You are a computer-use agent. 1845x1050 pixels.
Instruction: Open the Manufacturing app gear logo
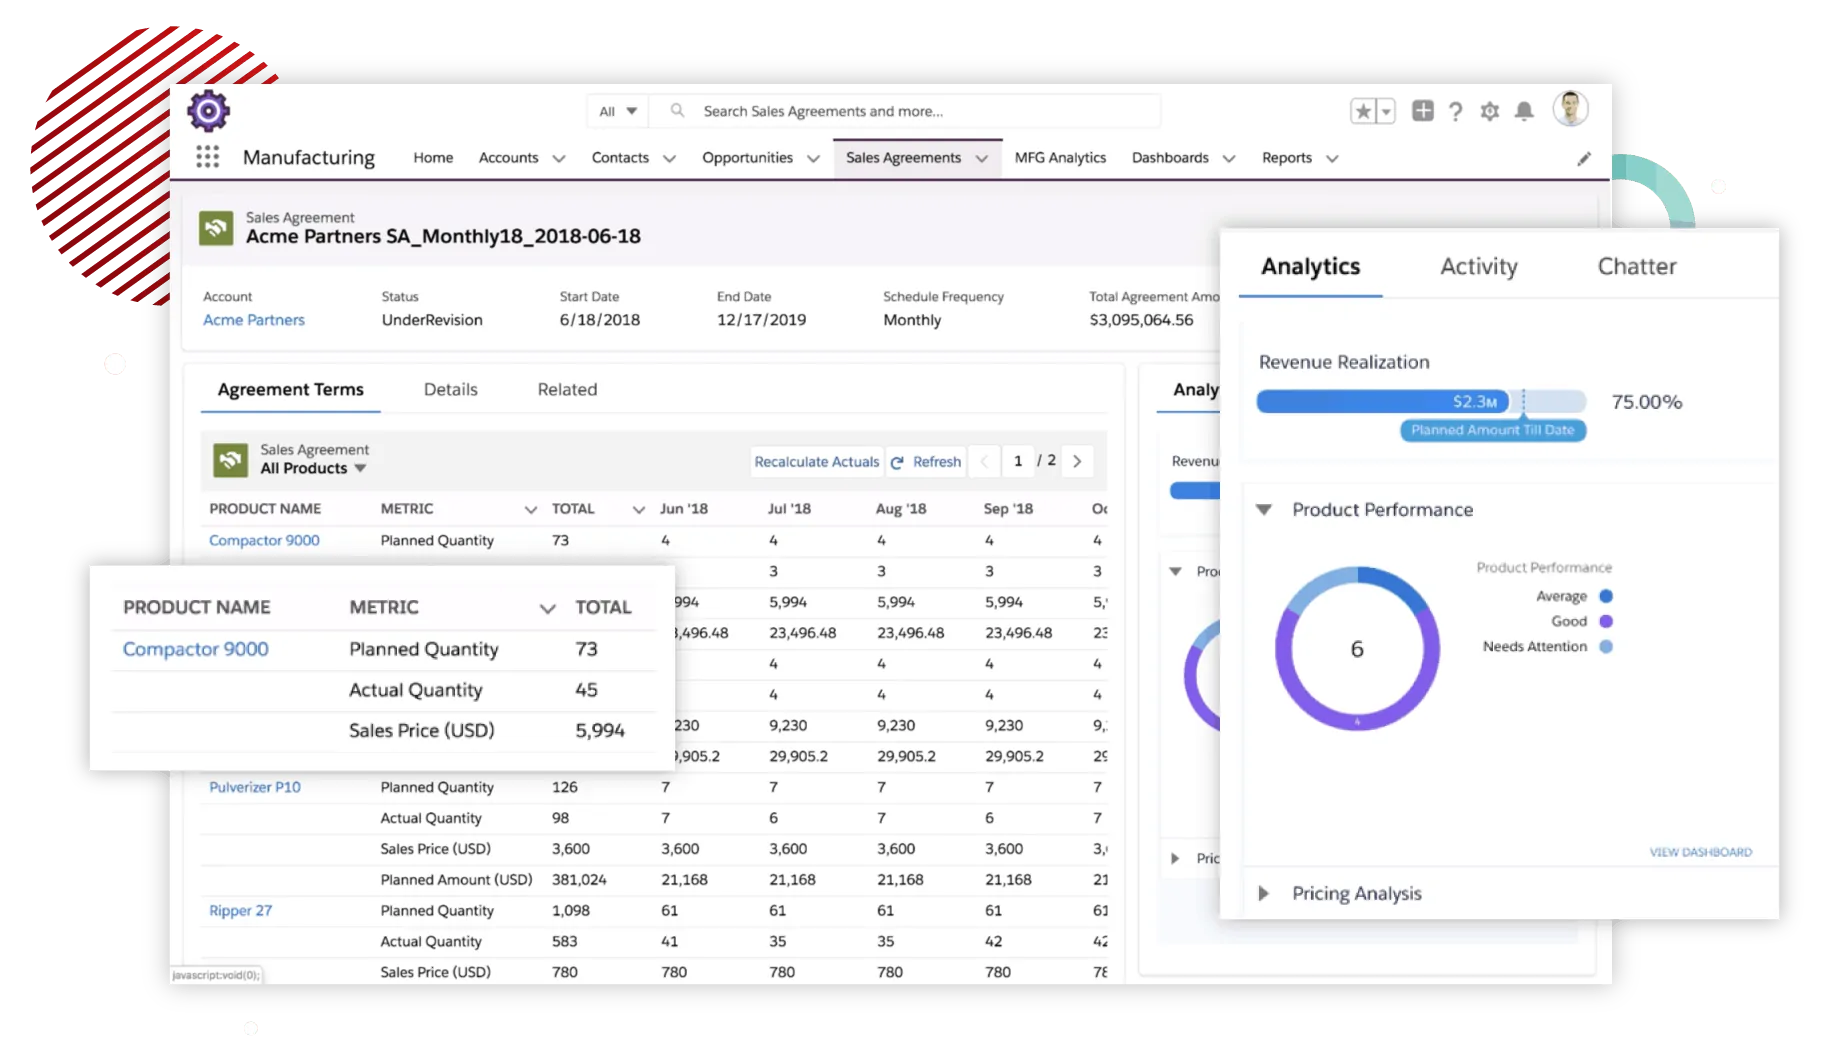click(x=208, y=111)
